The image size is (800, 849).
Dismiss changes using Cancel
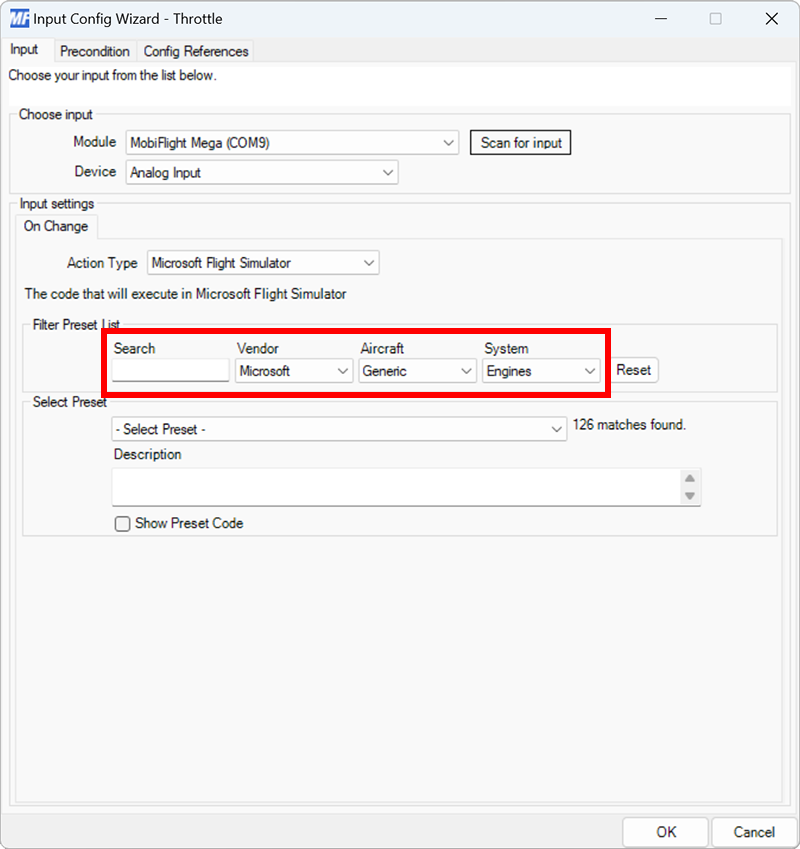[753, 831]
